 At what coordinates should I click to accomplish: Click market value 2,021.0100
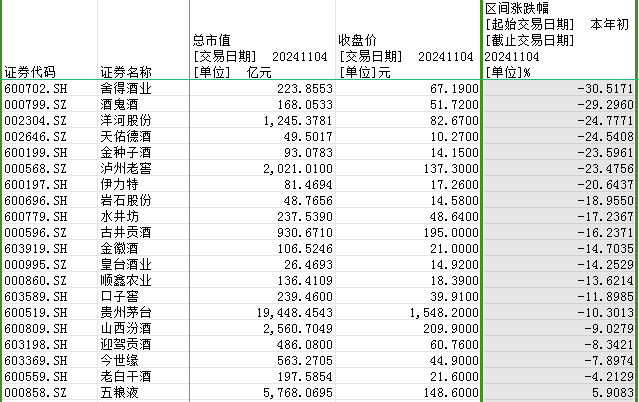(x=262, y=168)
